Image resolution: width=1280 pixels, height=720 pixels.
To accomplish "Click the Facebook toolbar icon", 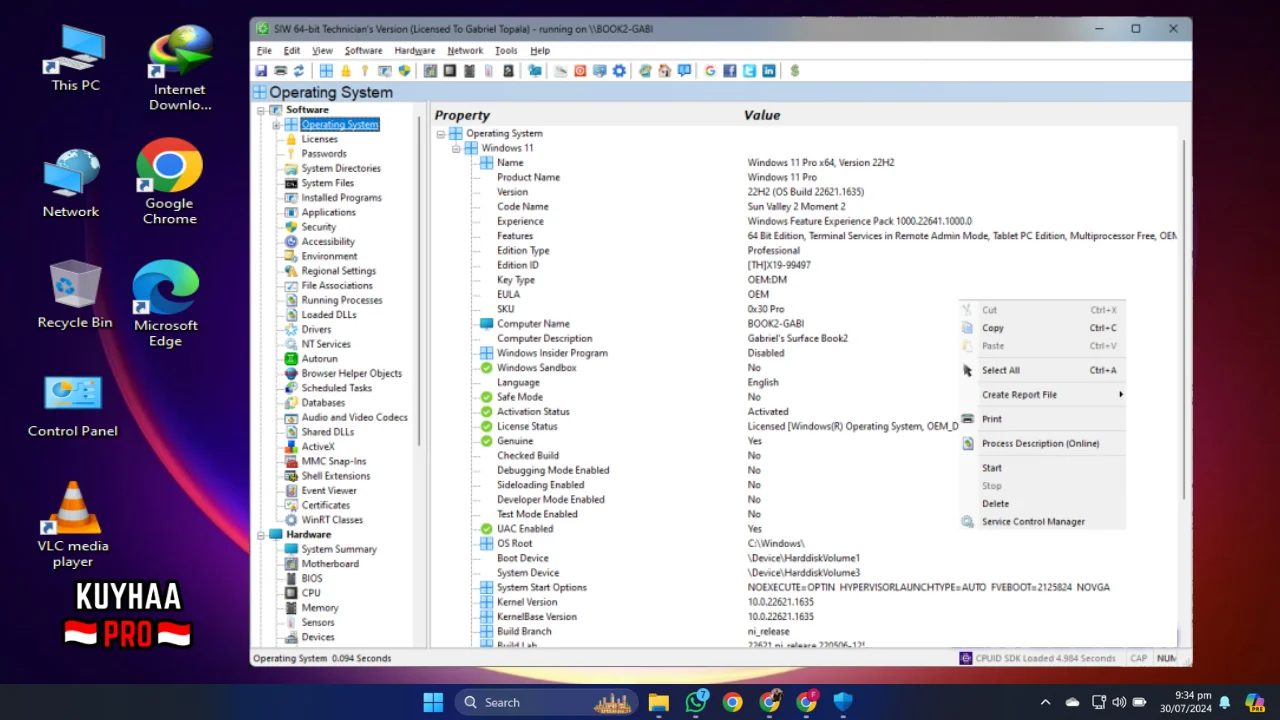I will pyautogui.click(x=730, y=71).
